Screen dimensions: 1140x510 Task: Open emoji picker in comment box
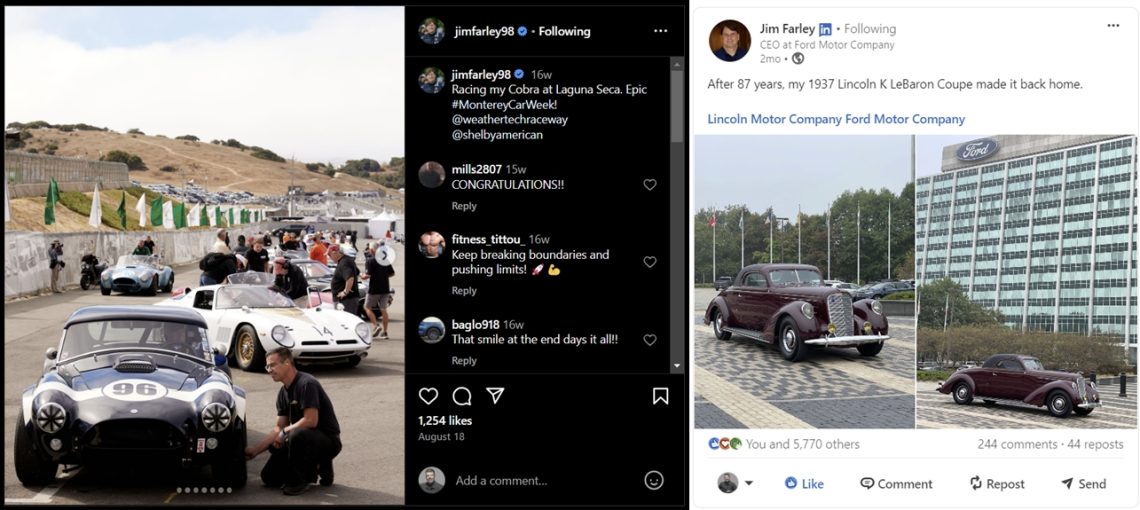[x=654, y=480]
